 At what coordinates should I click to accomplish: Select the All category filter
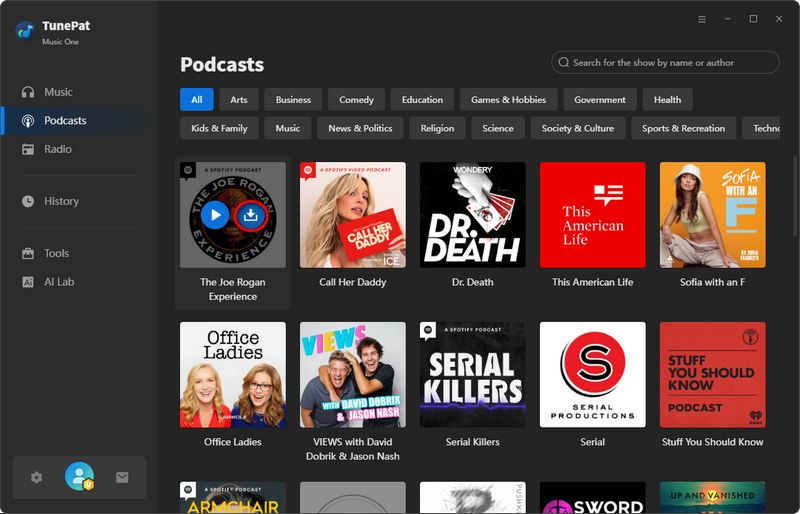pyautogui.click(x=197, y=100)
